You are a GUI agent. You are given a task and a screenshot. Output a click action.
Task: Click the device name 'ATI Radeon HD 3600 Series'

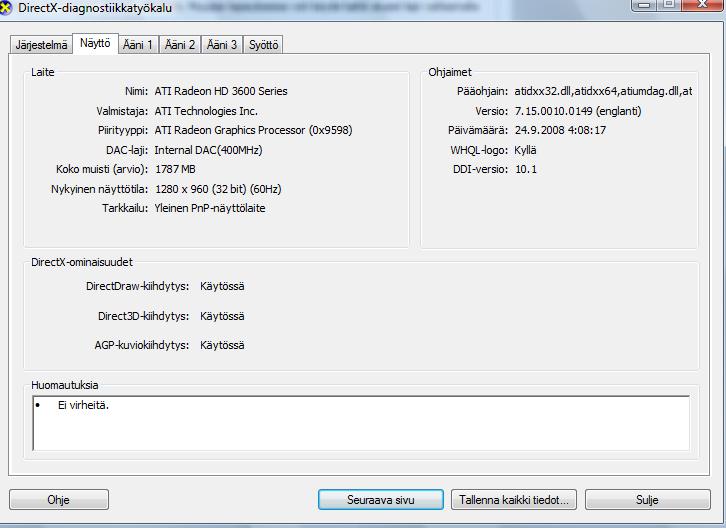pyautogui.click(x=221, y=91)
